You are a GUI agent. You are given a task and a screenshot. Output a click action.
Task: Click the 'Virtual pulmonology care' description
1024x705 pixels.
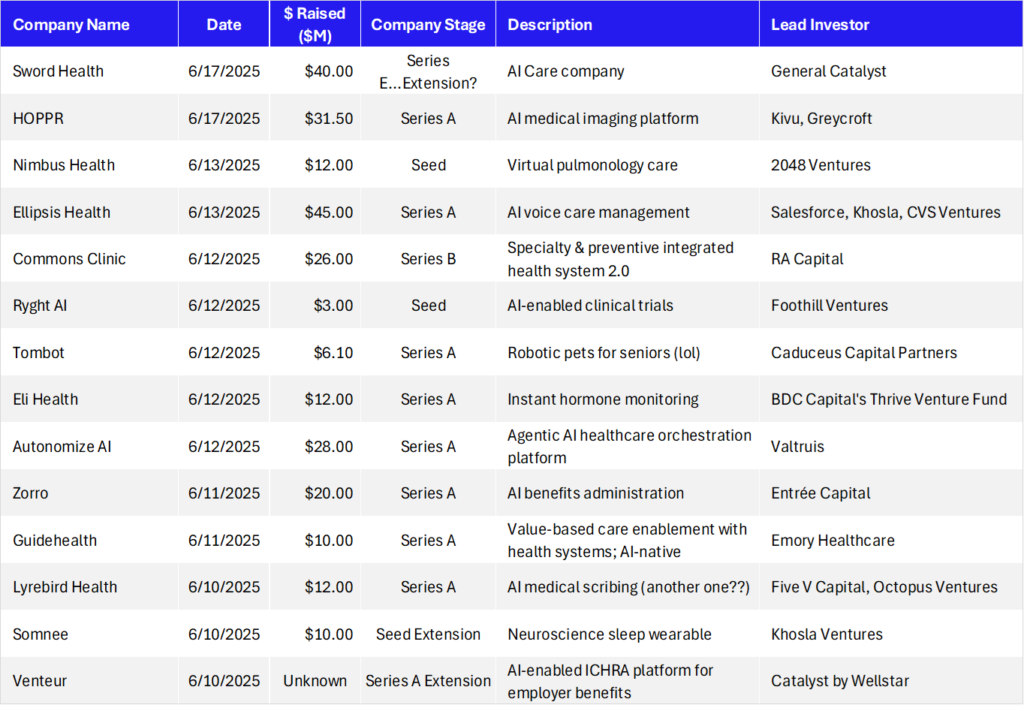[592, 165]
